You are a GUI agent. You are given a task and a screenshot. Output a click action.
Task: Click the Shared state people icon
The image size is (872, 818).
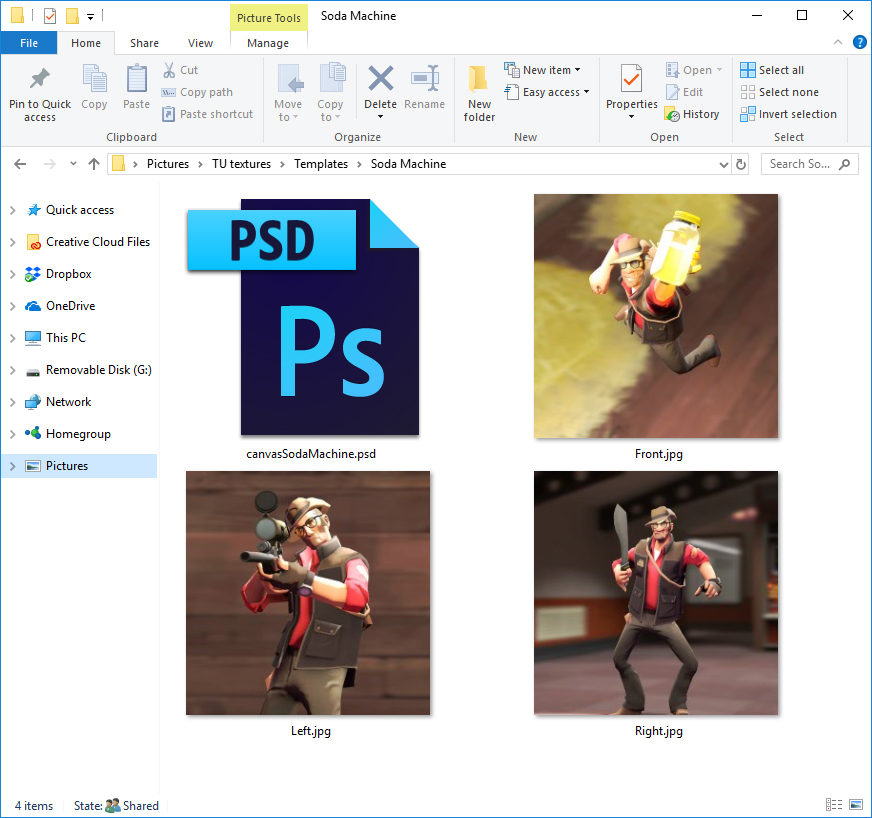pos(112,805)
